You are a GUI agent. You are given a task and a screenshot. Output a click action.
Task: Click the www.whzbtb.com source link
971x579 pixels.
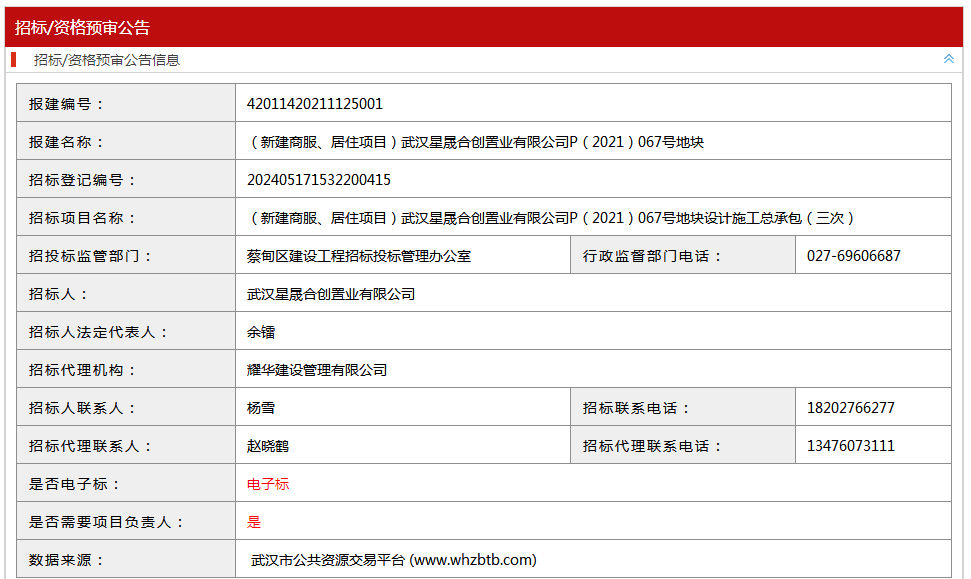473,560
